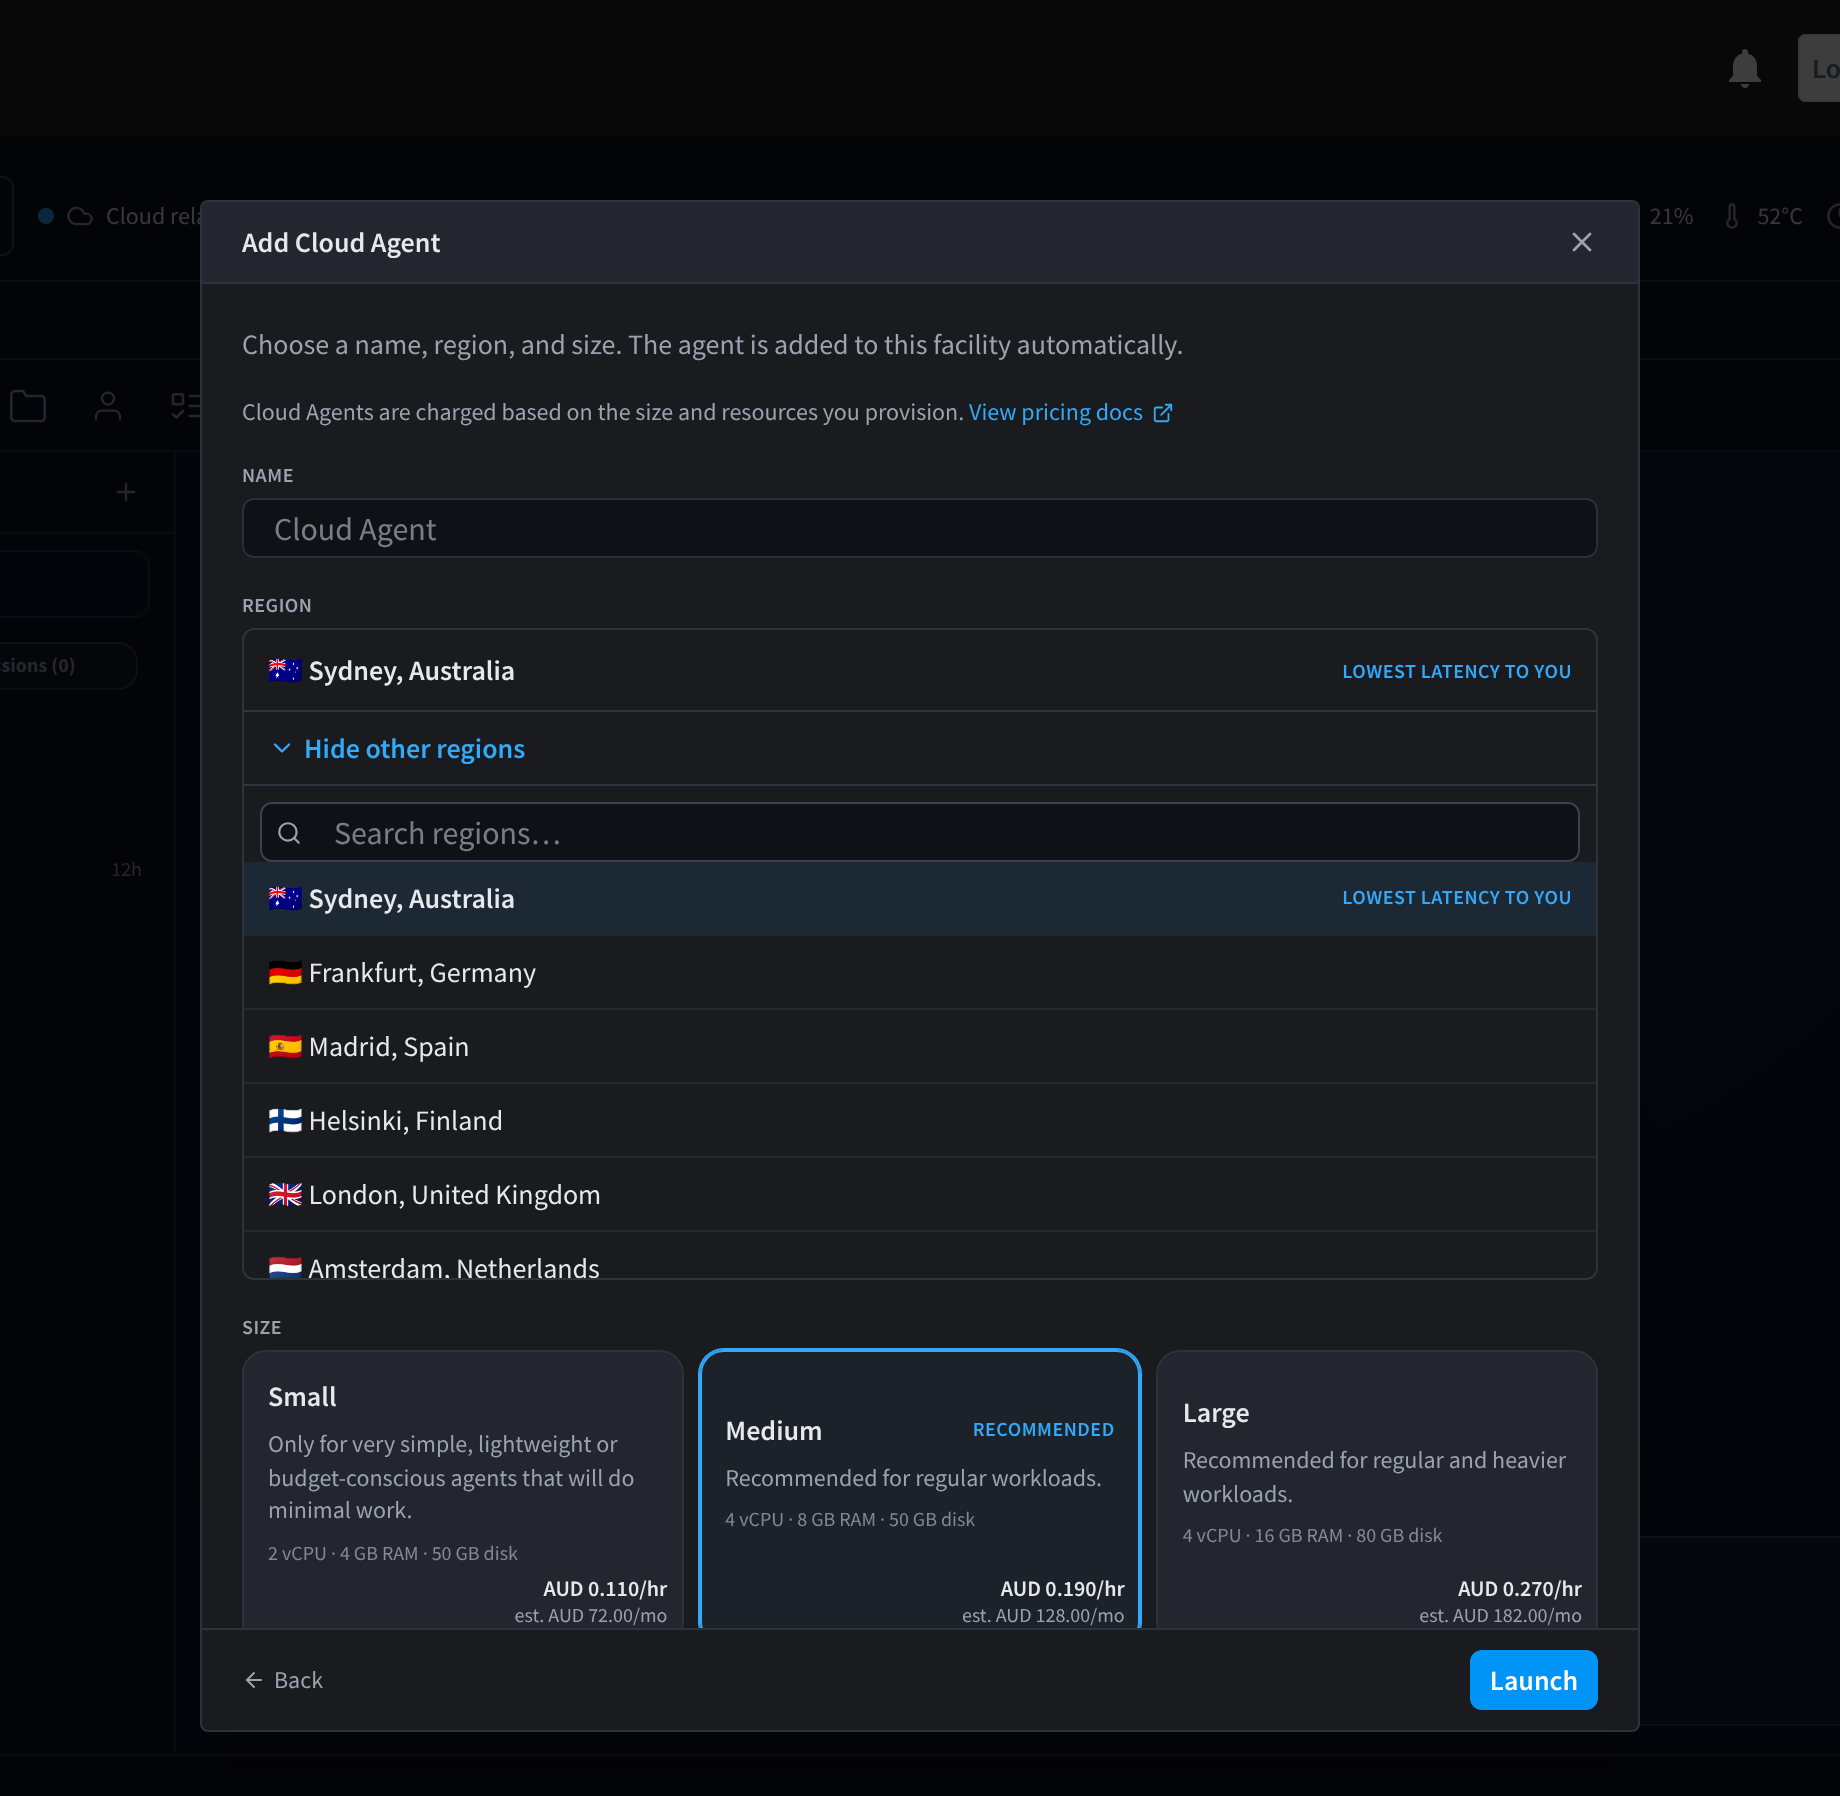This screenshot has height=1796, width=1840.
Task: Choose the Large size card
Action: tap(1377, 1489)
